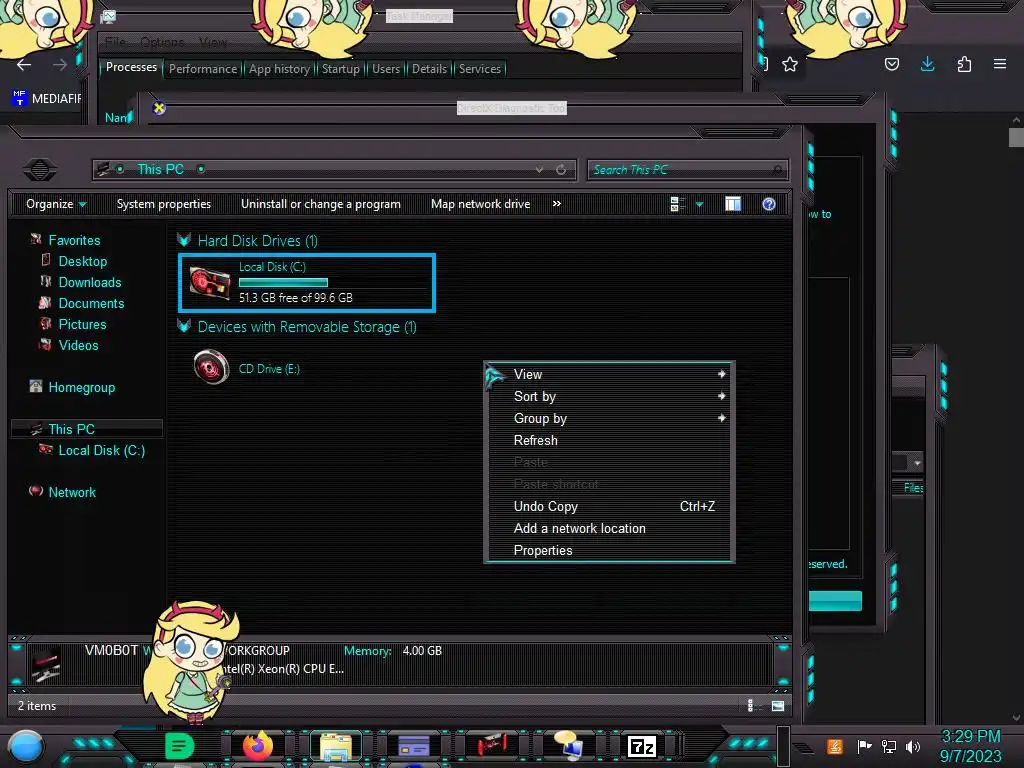This screenshot has height=768, width=1024.
Task: Switch to Task Manager Performance tab
Action: [203, 69]
